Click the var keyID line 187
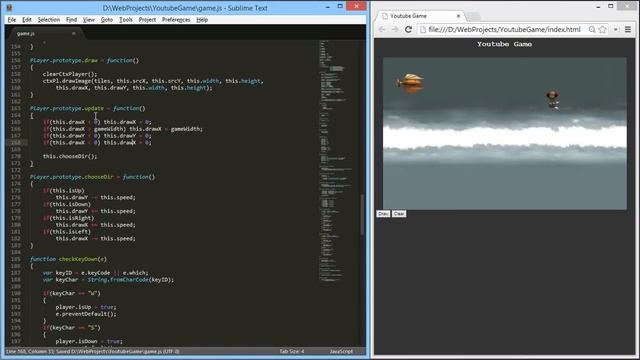This screenshot has height=360, width=640. 96,273
